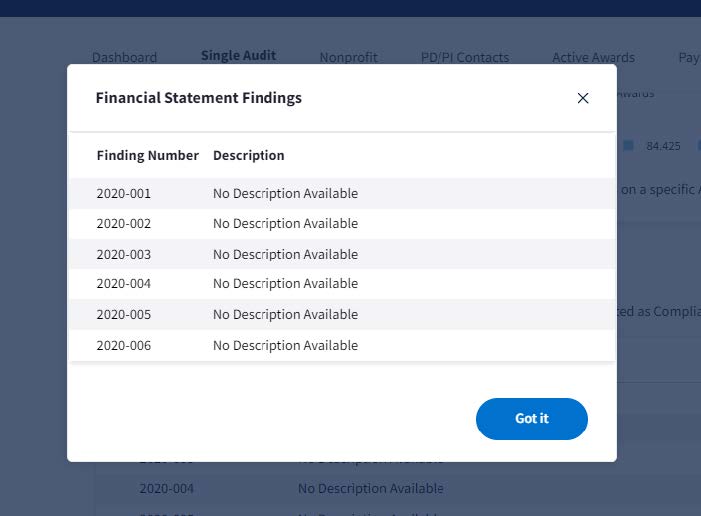Viewport: 701px width, 516px height.
Task: Click the Description column header
Action: coord(249,155)
